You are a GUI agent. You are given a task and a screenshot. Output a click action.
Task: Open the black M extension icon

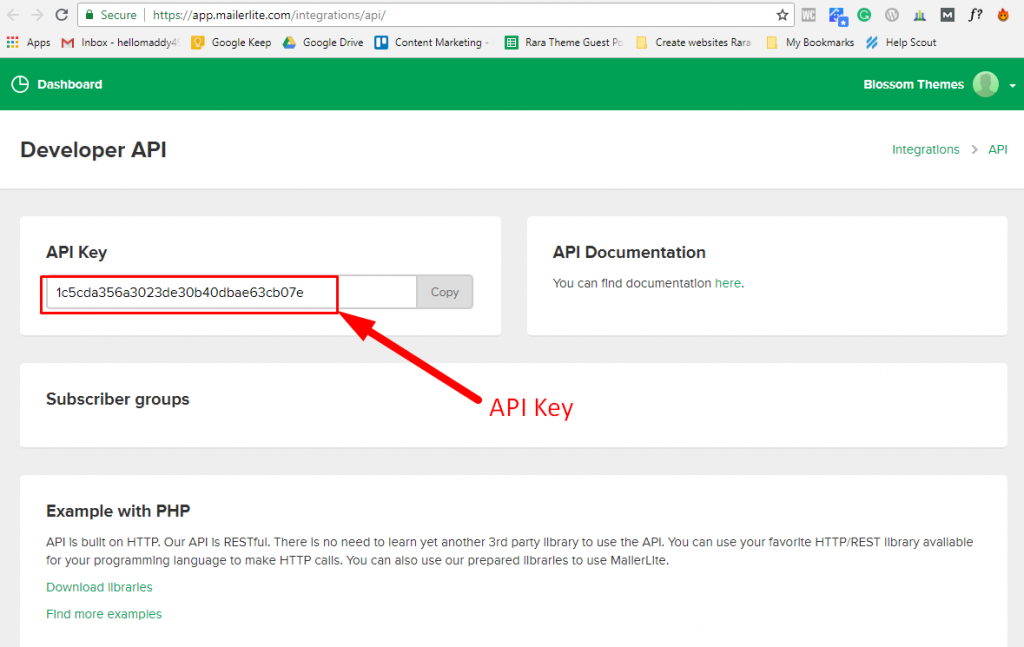[x=947, y=14]
